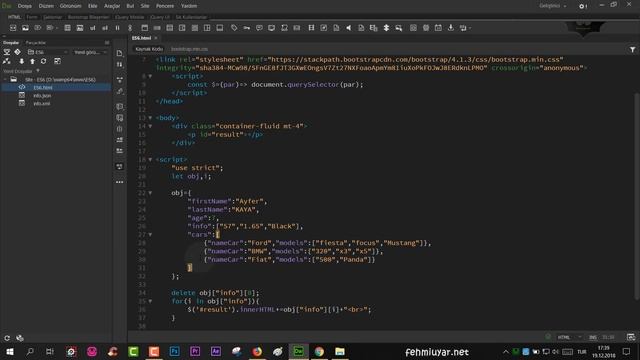Viewport: 640px width, 360px height.
Task: Open the HTML language dropdown in status bar
Action: pos(569,337)
